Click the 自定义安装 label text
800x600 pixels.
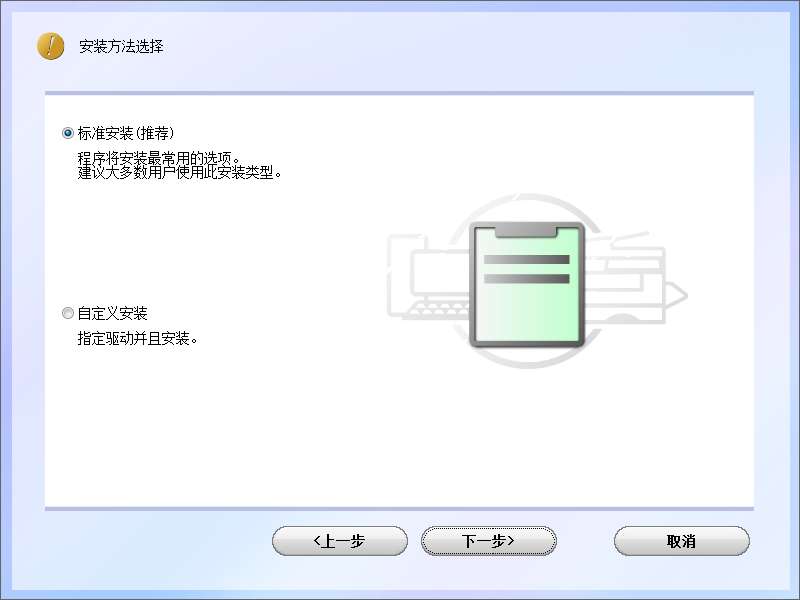point(112,313)
